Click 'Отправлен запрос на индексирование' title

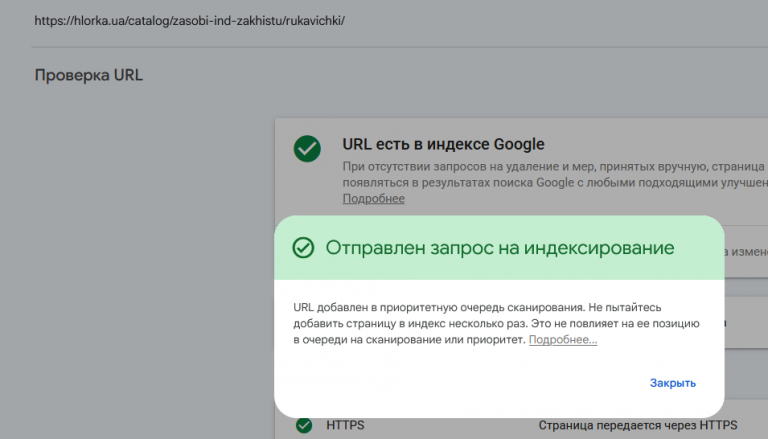[500, 248]
